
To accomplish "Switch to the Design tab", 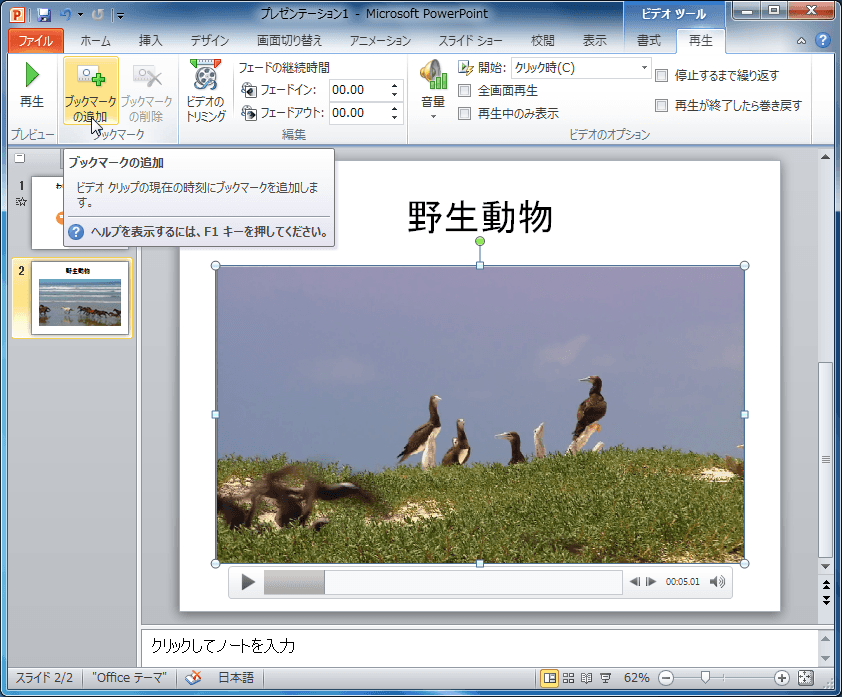I will click(209, 41).
